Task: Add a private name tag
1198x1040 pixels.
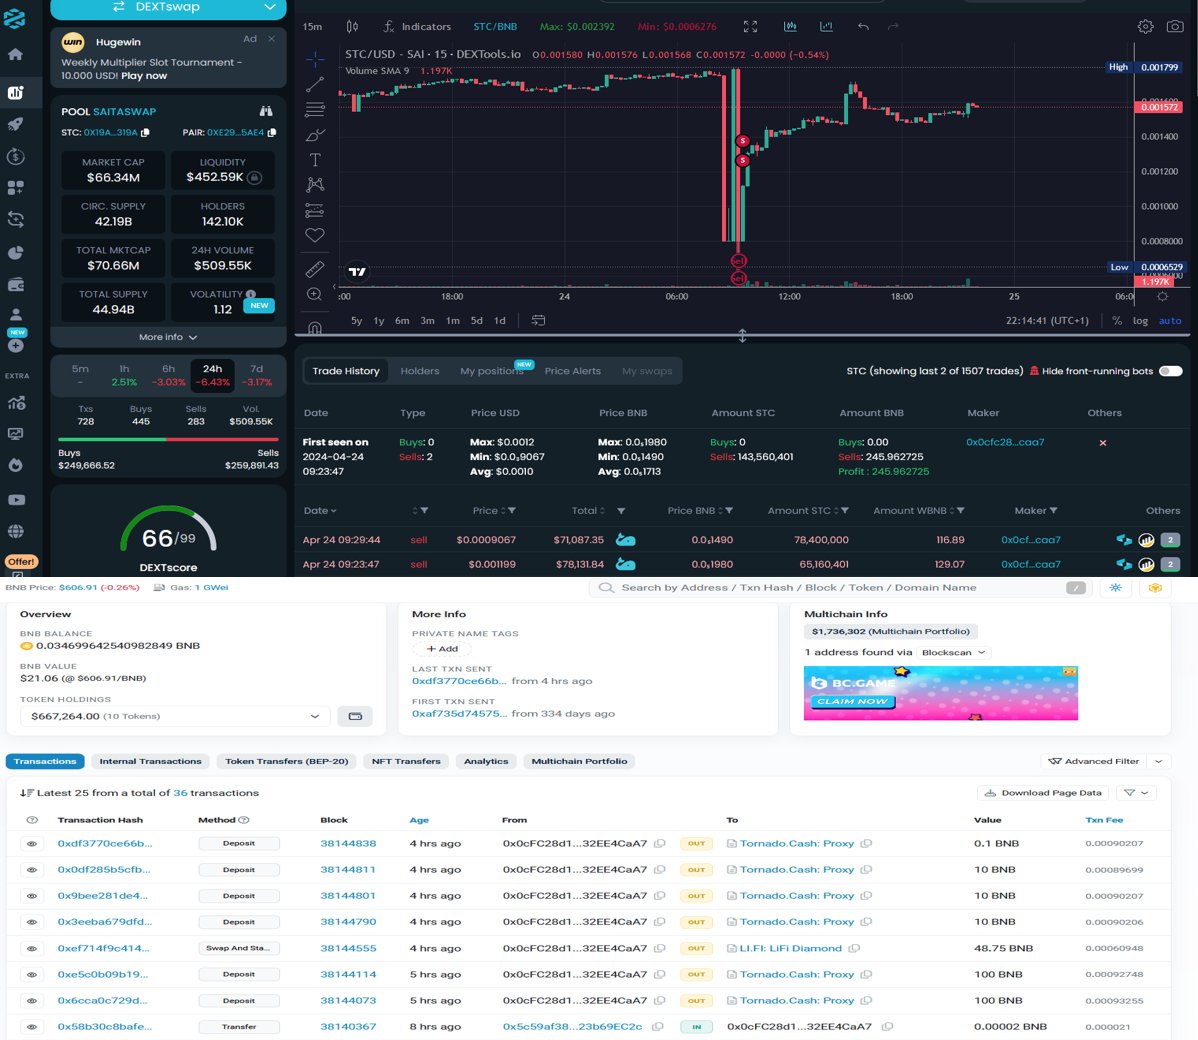Action: tap(442, 649)
